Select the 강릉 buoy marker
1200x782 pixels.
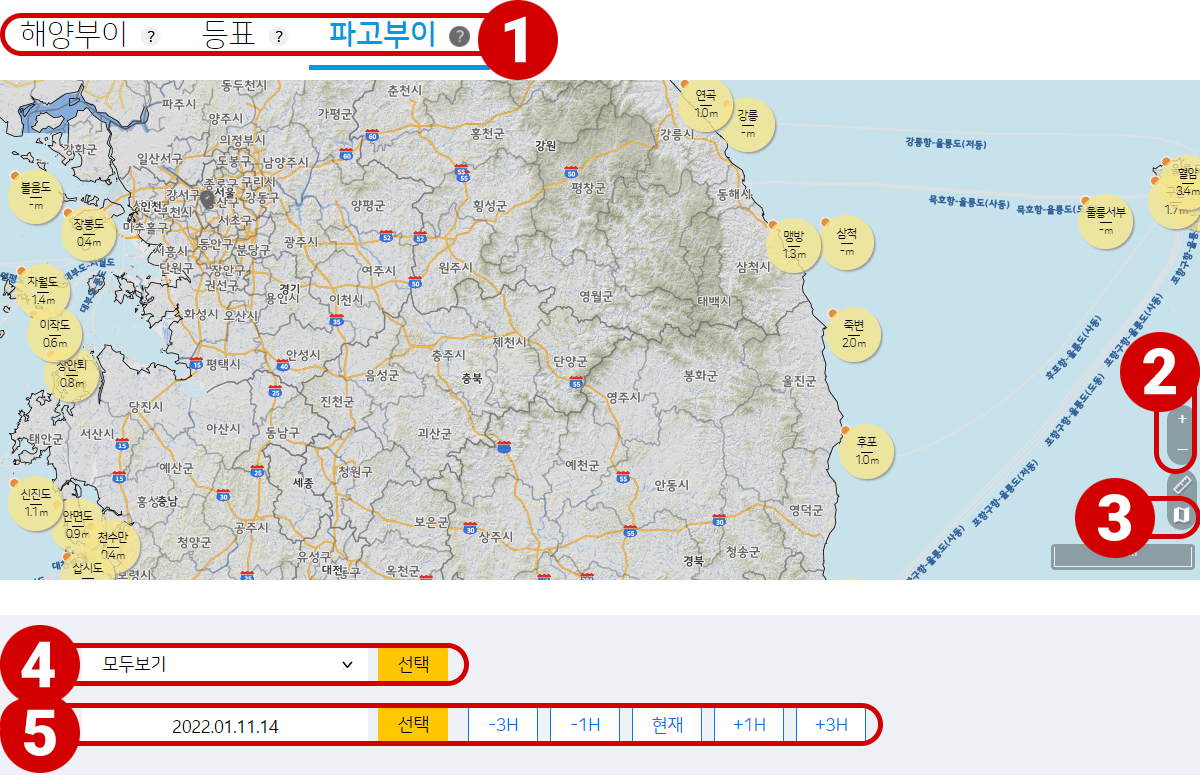point(748,124)
